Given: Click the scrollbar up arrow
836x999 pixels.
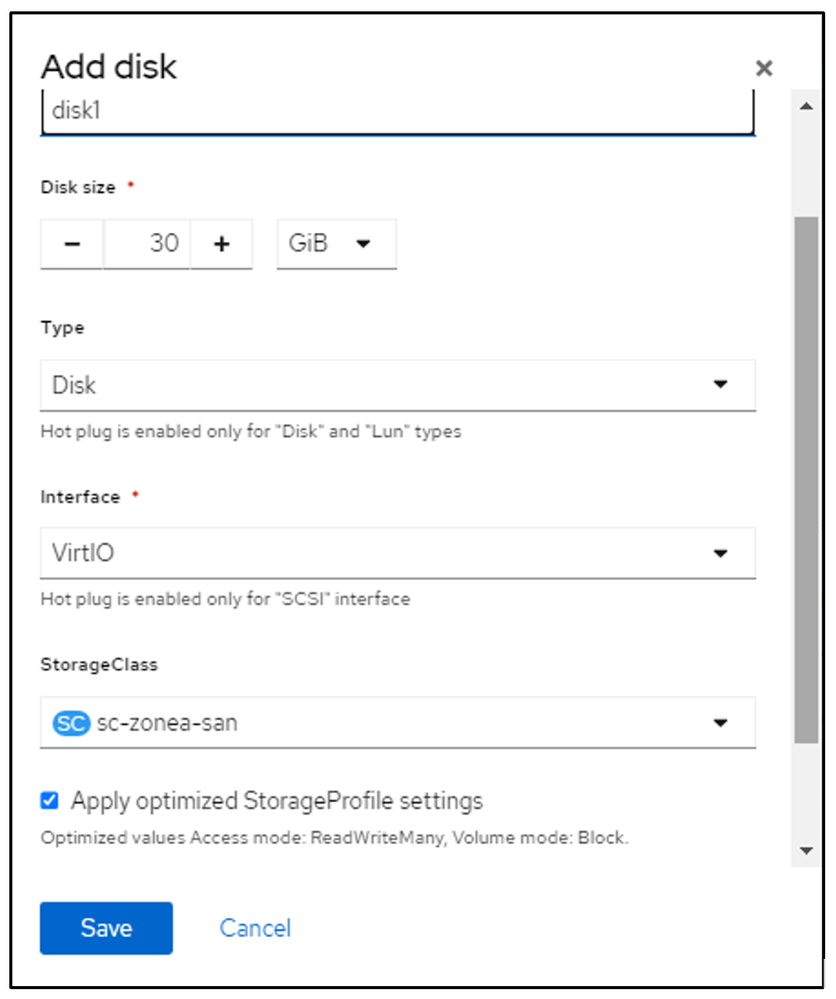Looking at the screenshot, I should tap(806, 106).
